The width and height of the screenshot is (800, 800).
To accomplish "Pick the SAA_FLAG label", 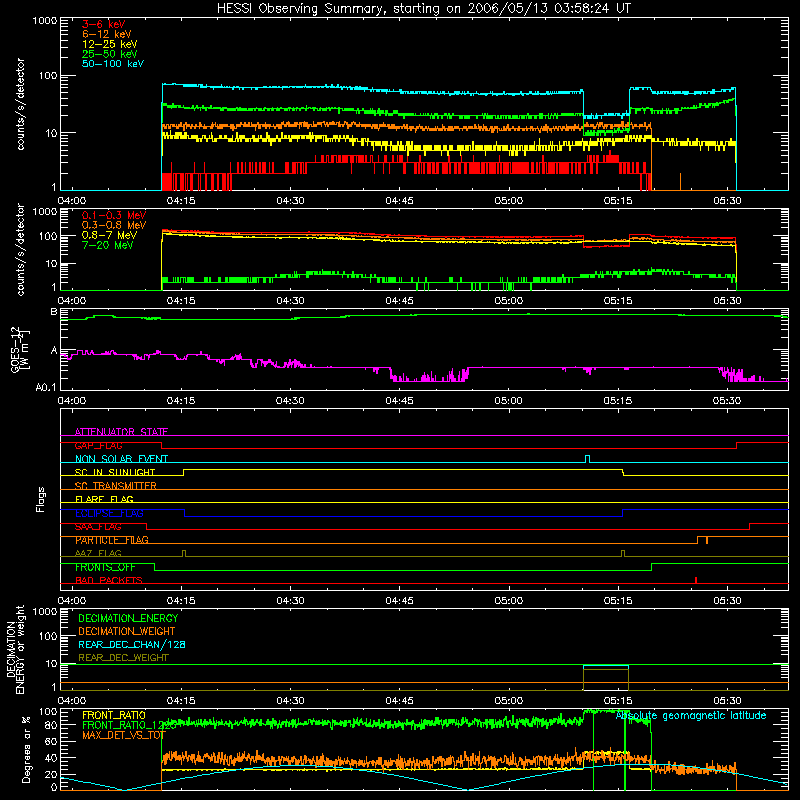I will (x=98, y=527).
